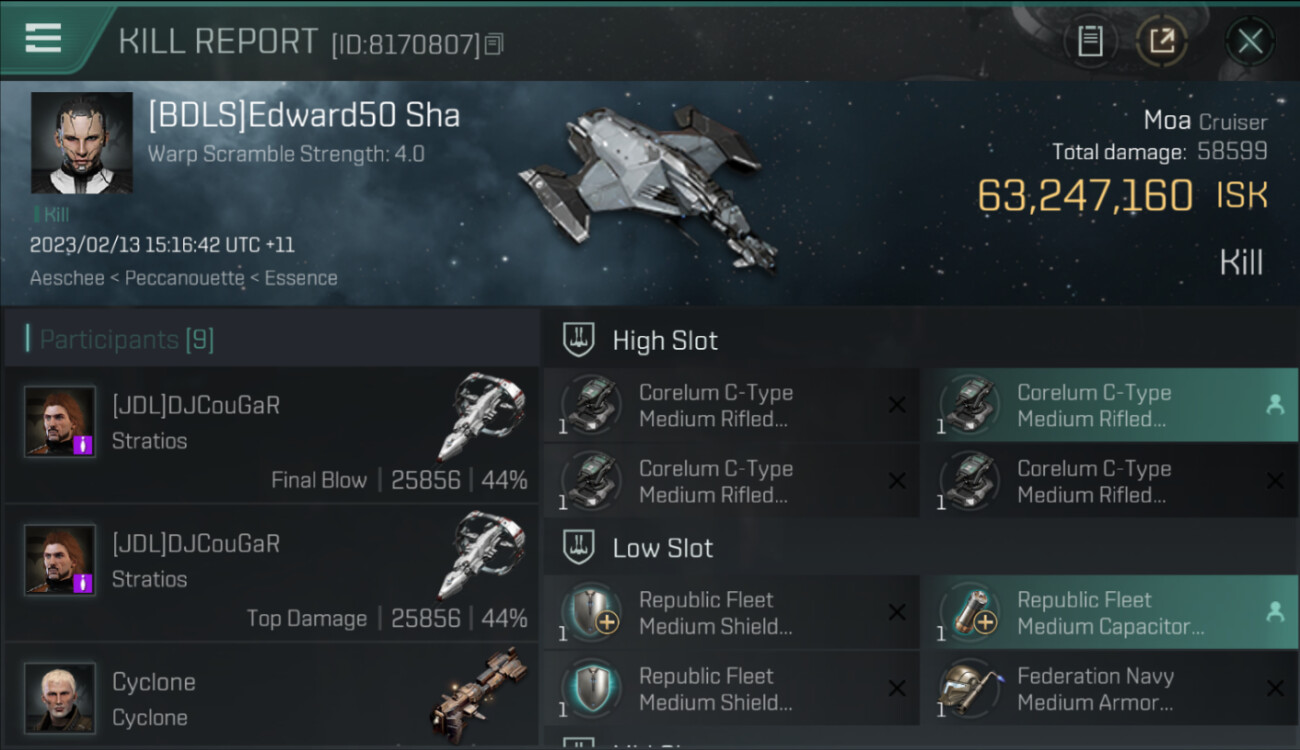Screen dimensions: 1300x750
Task: Open the Cyclone pilot portrait
Action: 60,697
